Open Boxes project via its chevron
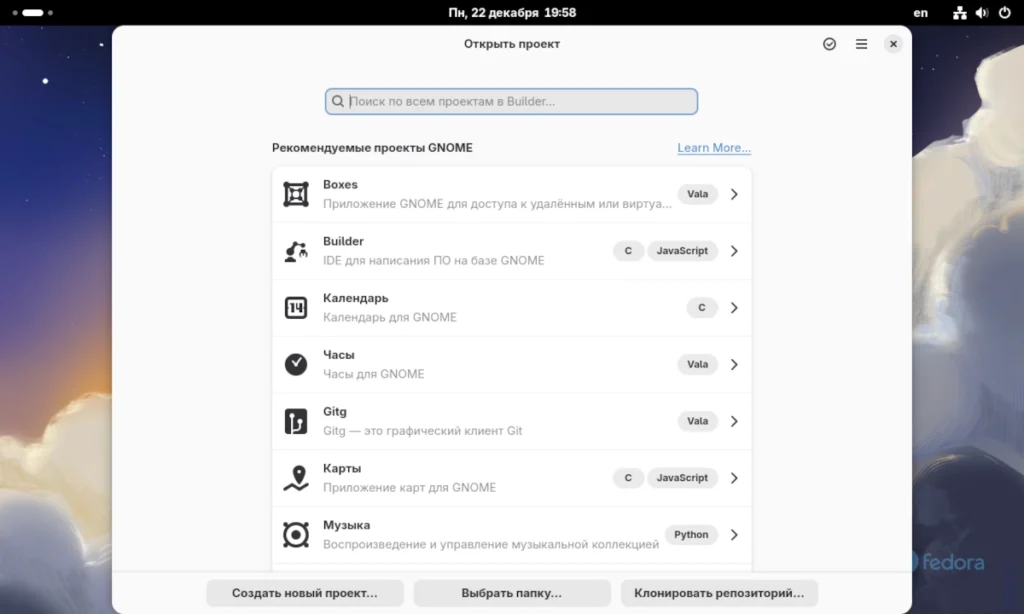 pyautogui.click(x=734, y=194)
